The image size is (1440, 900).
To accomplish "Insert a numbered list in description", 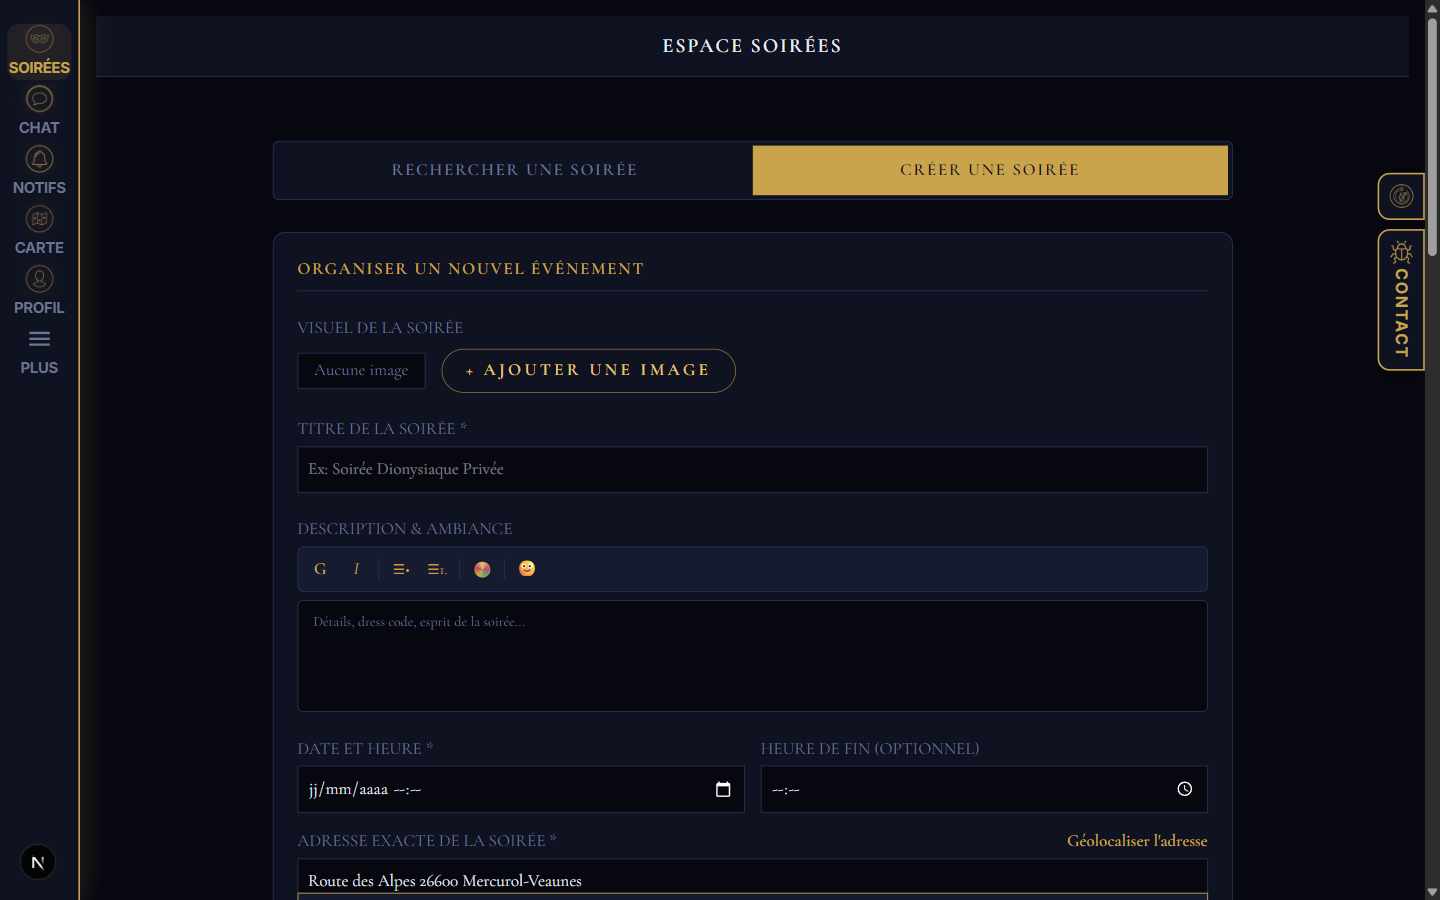I will pyautogui.click(x=437, y=569).
